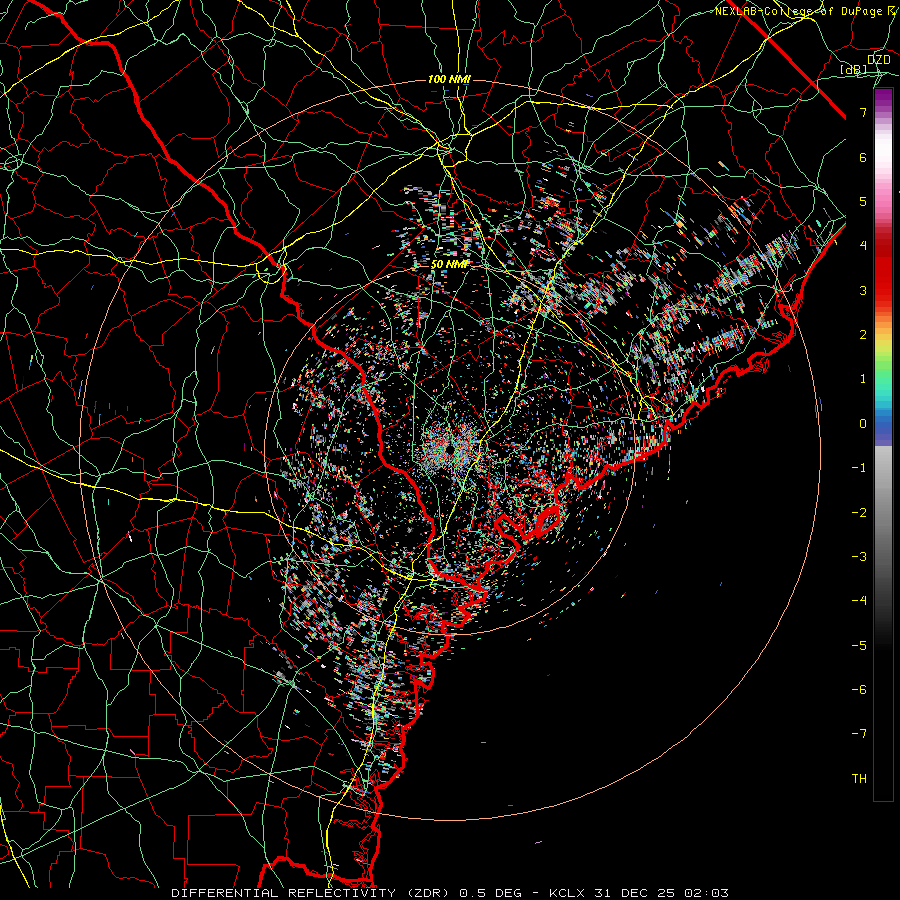Click the KCLX station identifier in the caption

click(567, 893)
